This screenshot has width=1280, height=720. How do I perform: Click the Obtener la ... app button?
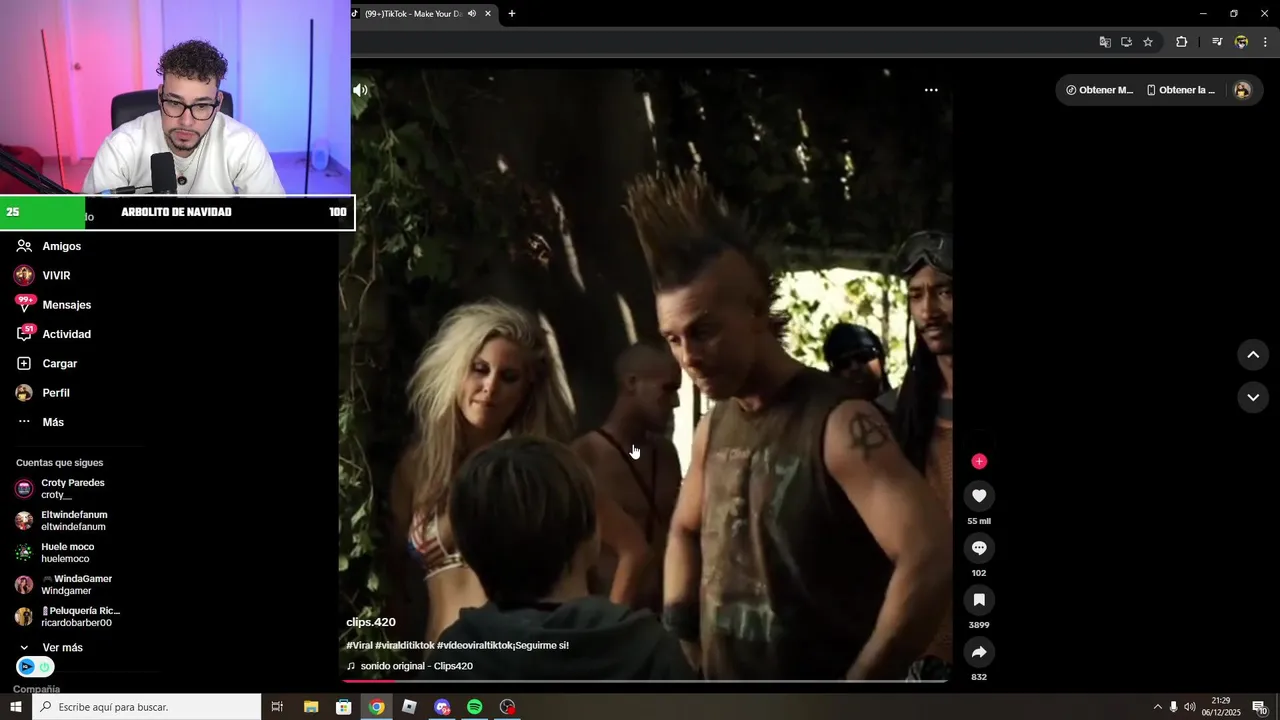[x=1180, y=90]
